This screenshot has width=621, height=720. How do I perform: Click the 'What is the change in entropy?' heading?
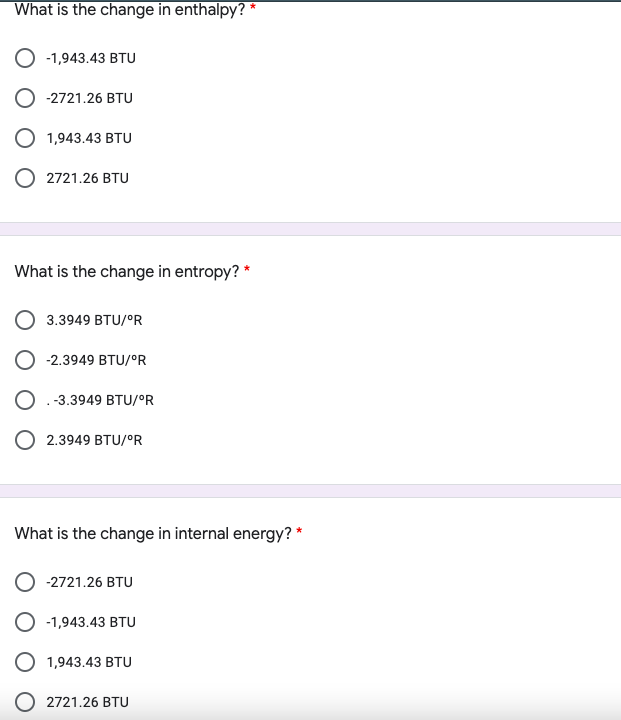(127, 272)
